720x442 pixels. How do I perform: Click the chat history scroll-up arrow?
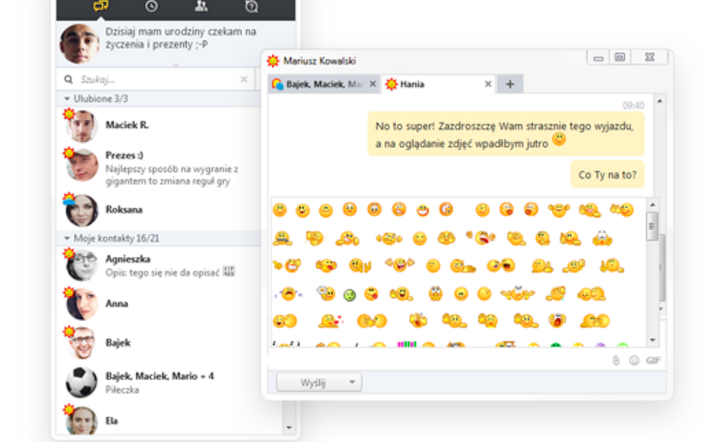click(660, 101)
